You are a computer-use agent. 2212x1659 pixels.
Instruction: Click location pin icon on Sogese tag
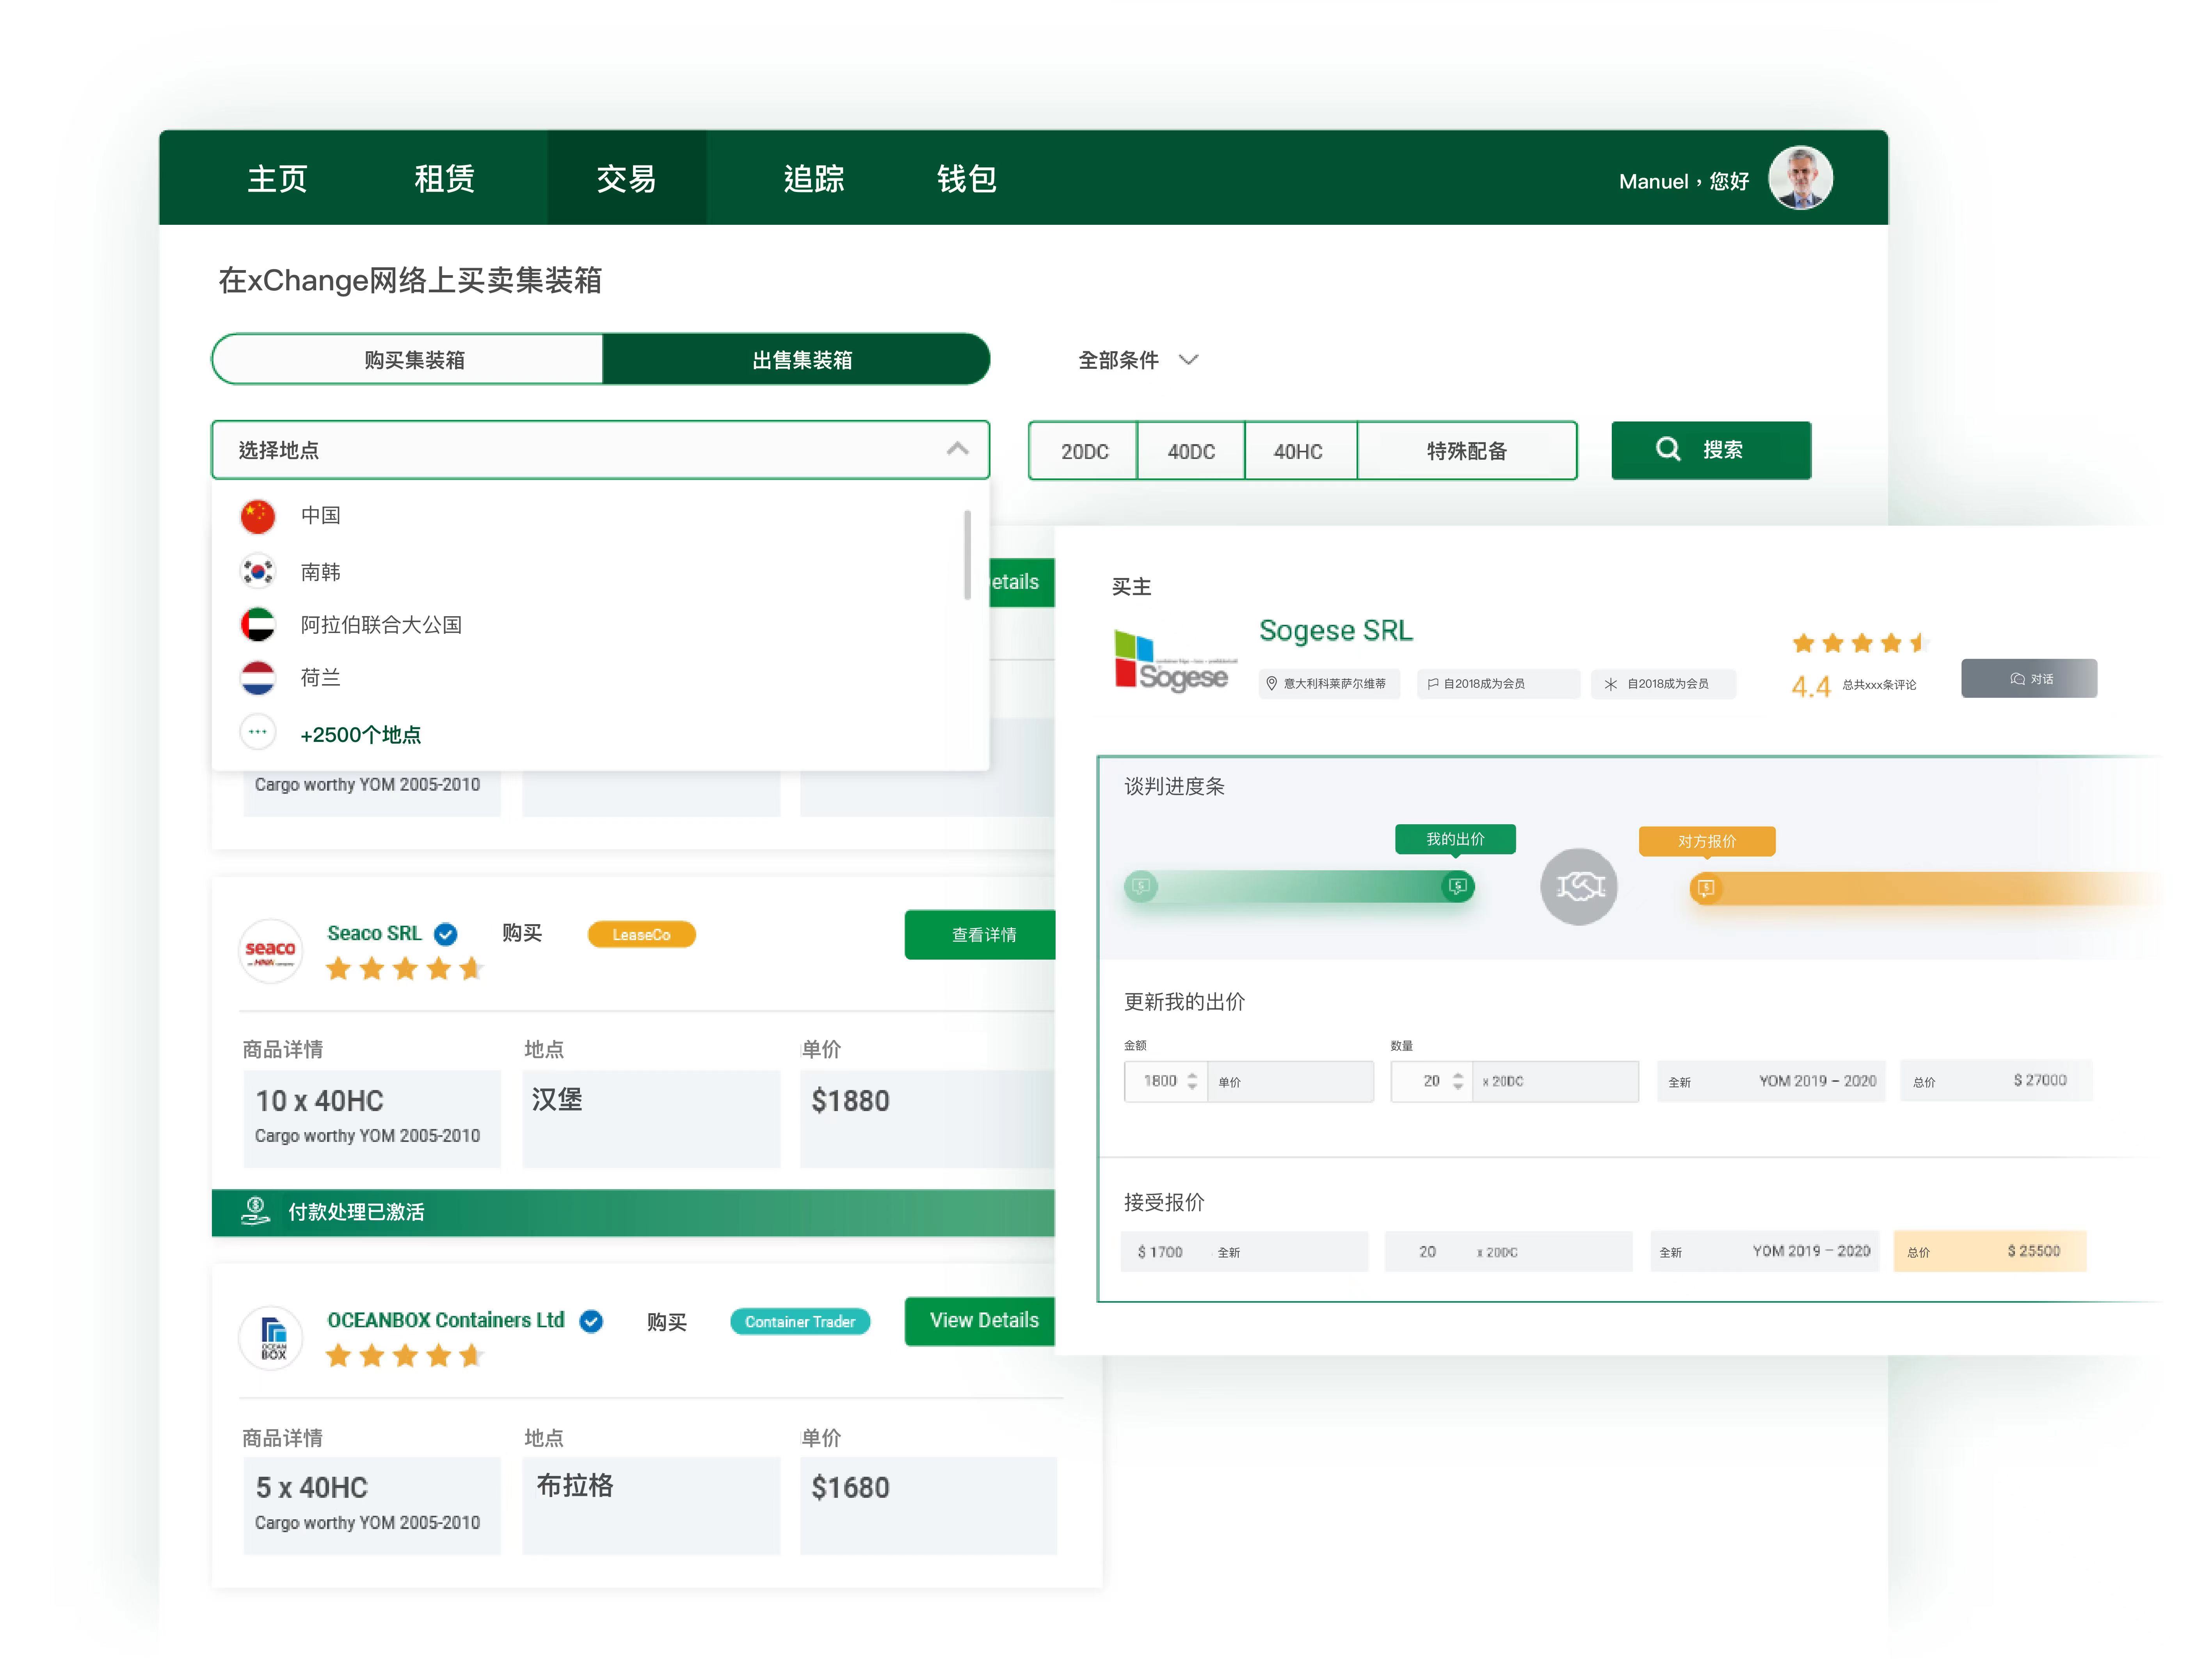coord(1271,684)
